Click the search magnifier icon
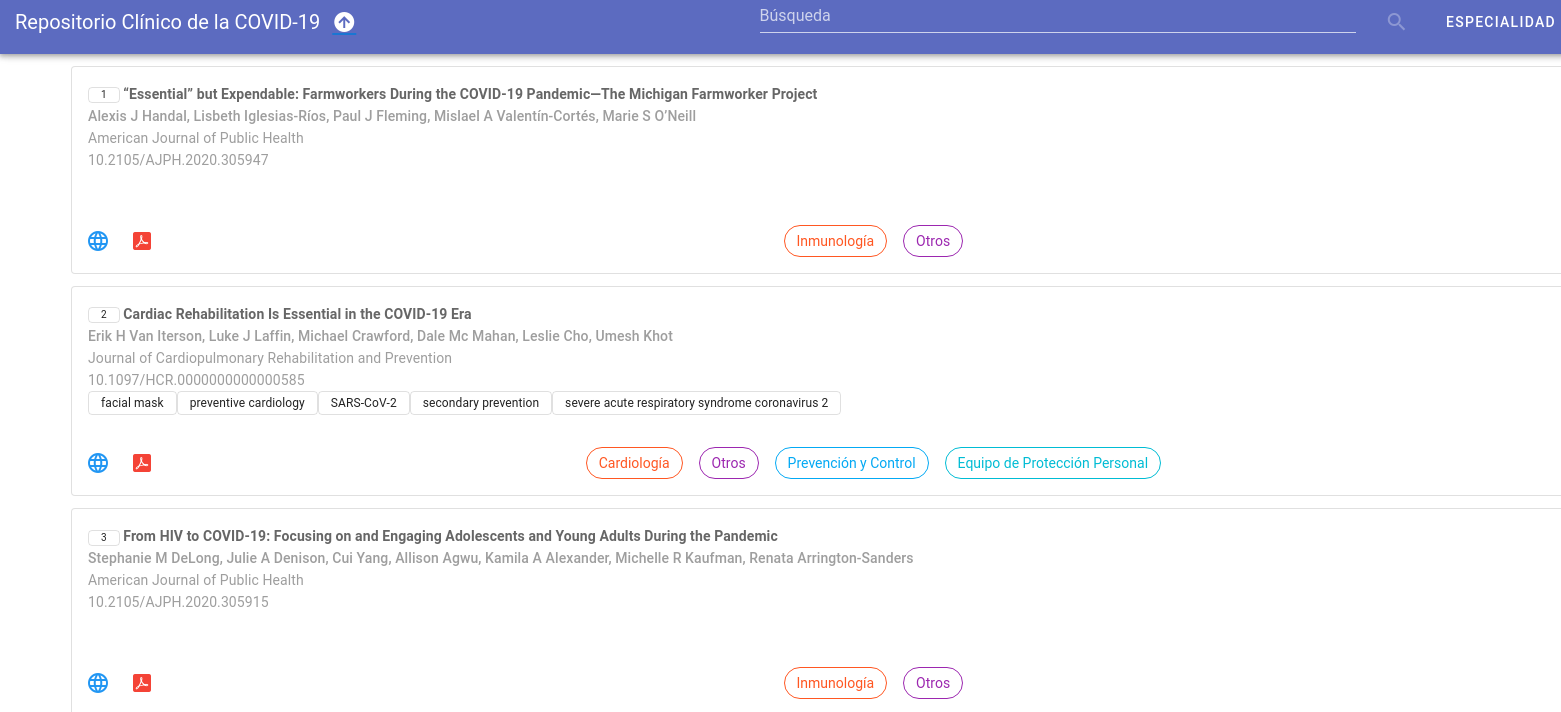Image resolution: width=1561 pixels, height=712 pixels. click(x=1396, y=22)
